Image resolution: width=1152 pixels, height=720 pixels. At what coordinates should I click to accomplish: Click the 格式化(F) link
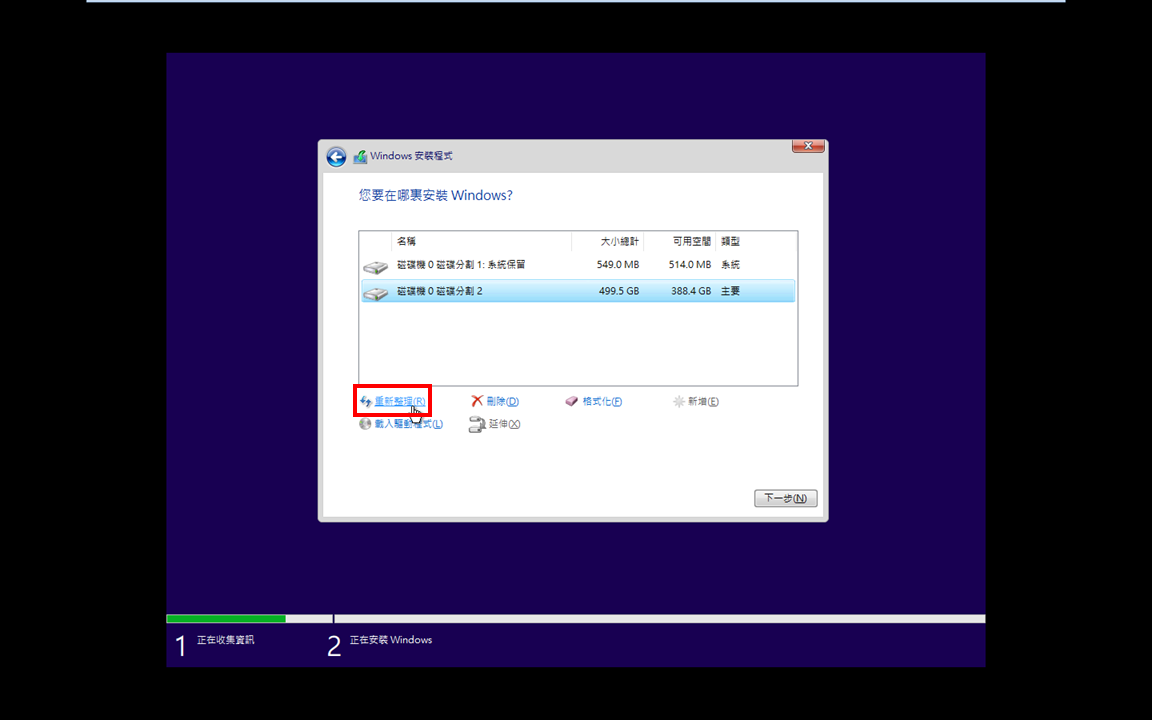pos(602,401)
